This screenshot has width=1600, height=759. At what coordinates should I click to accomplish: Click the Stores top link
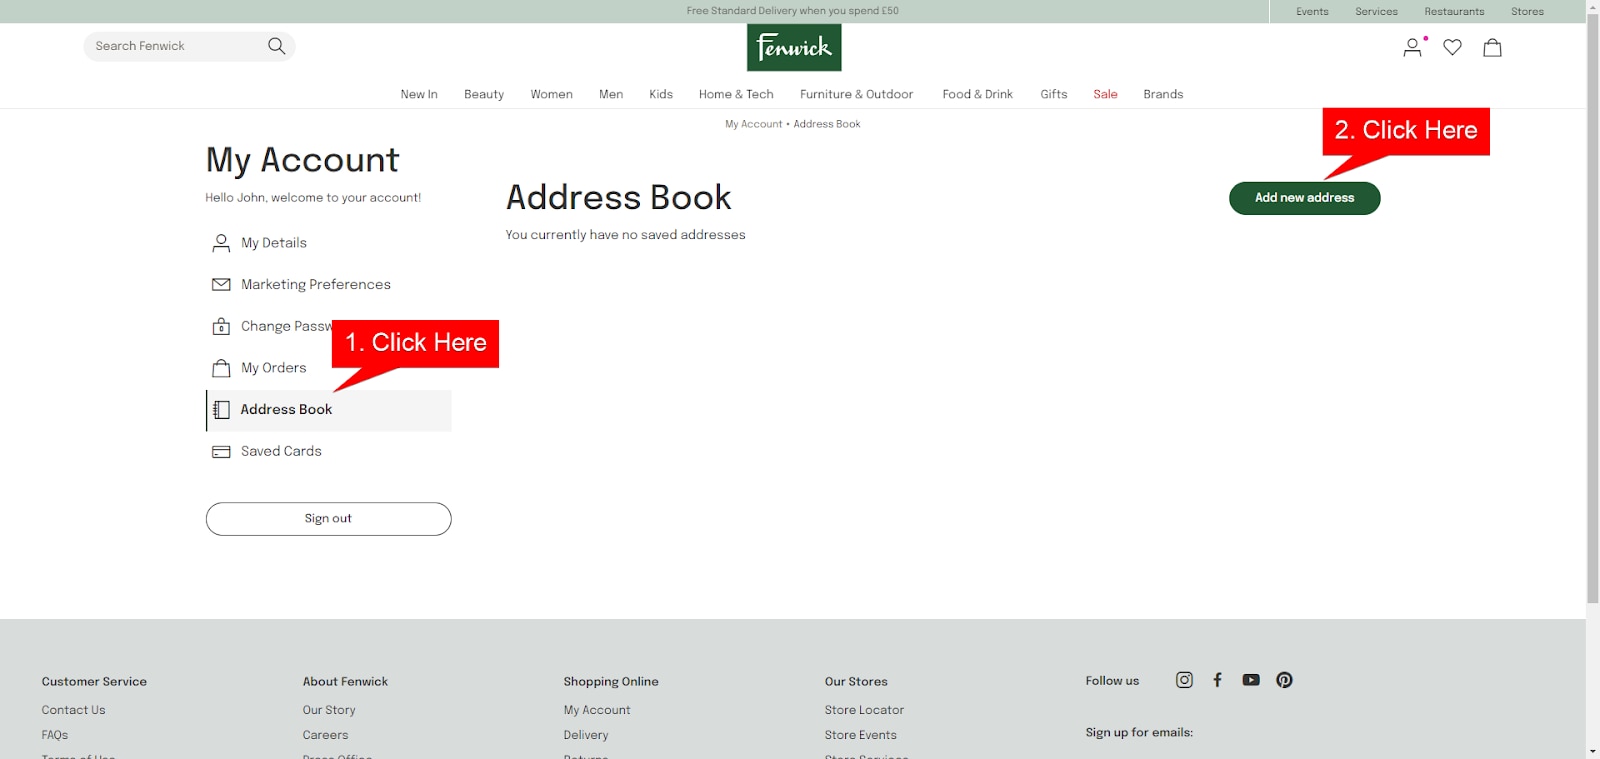(1527, 12)
